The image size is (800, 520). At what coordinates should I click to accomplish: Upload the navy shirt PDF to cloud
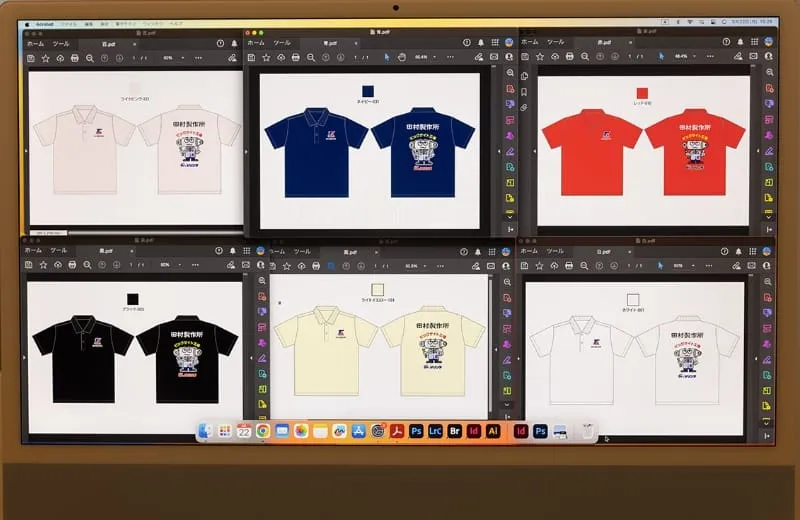coord(281,58)
